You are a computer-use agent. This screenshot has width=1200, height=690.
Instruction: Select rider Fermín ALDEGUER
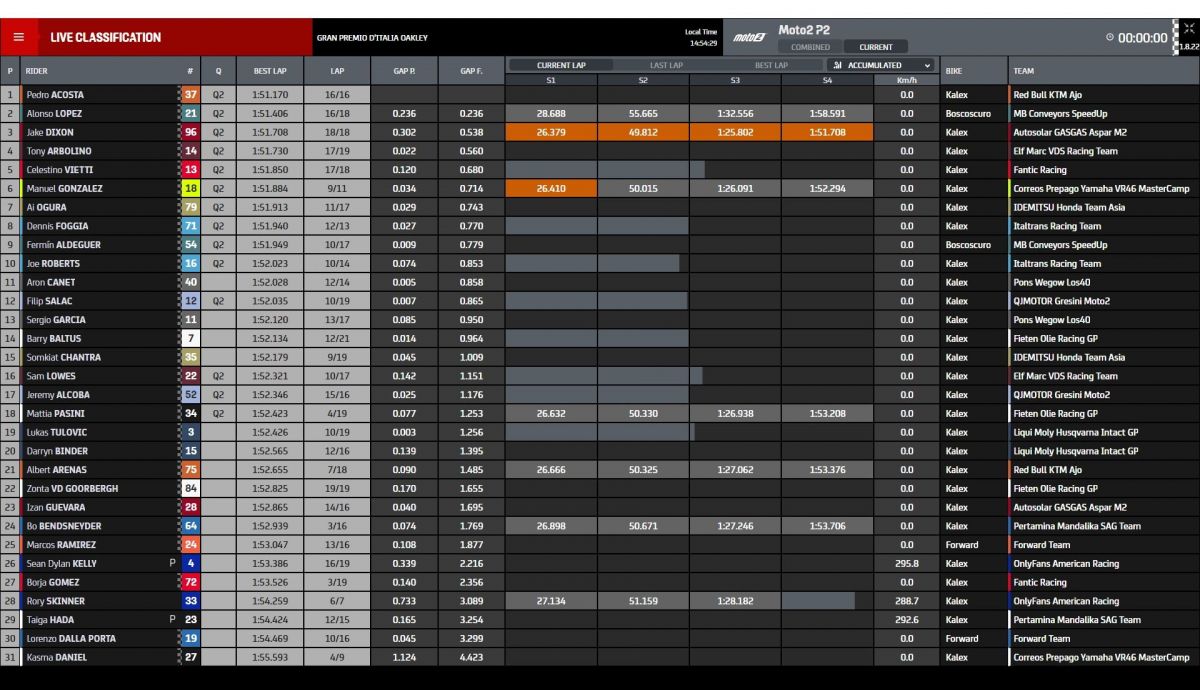[x=64, y=245]
